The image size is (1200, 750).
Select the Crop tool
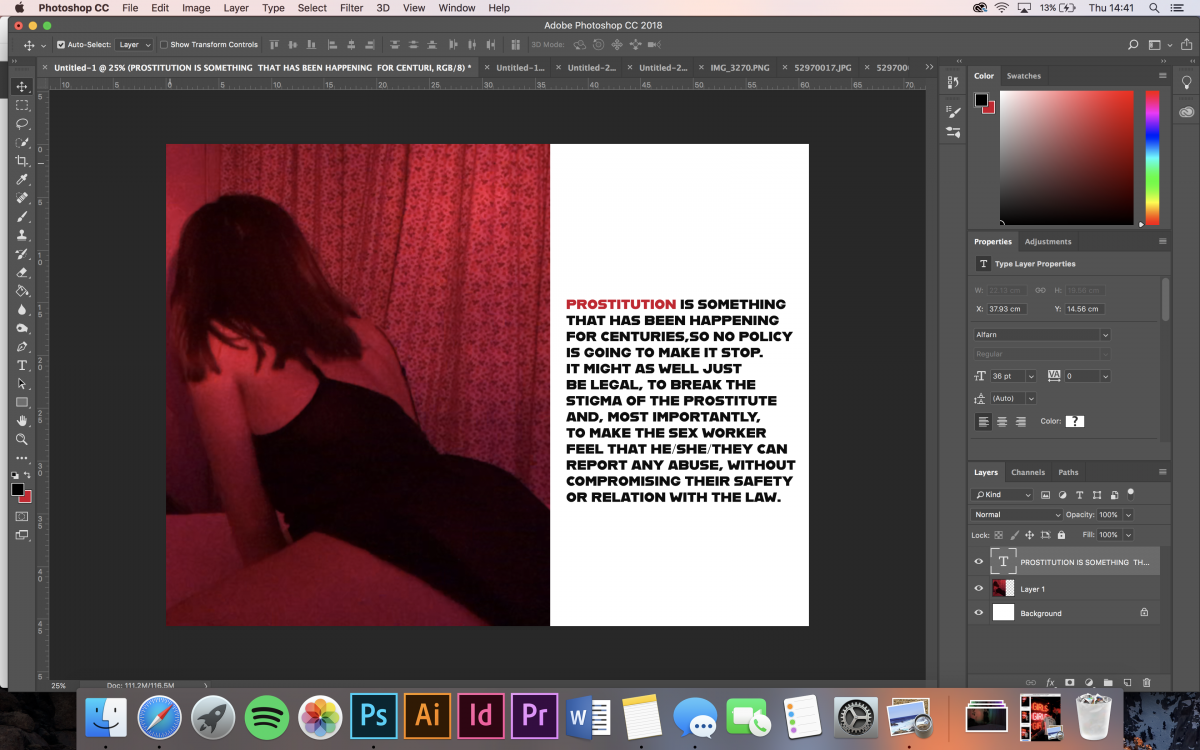tap(22, 161)
